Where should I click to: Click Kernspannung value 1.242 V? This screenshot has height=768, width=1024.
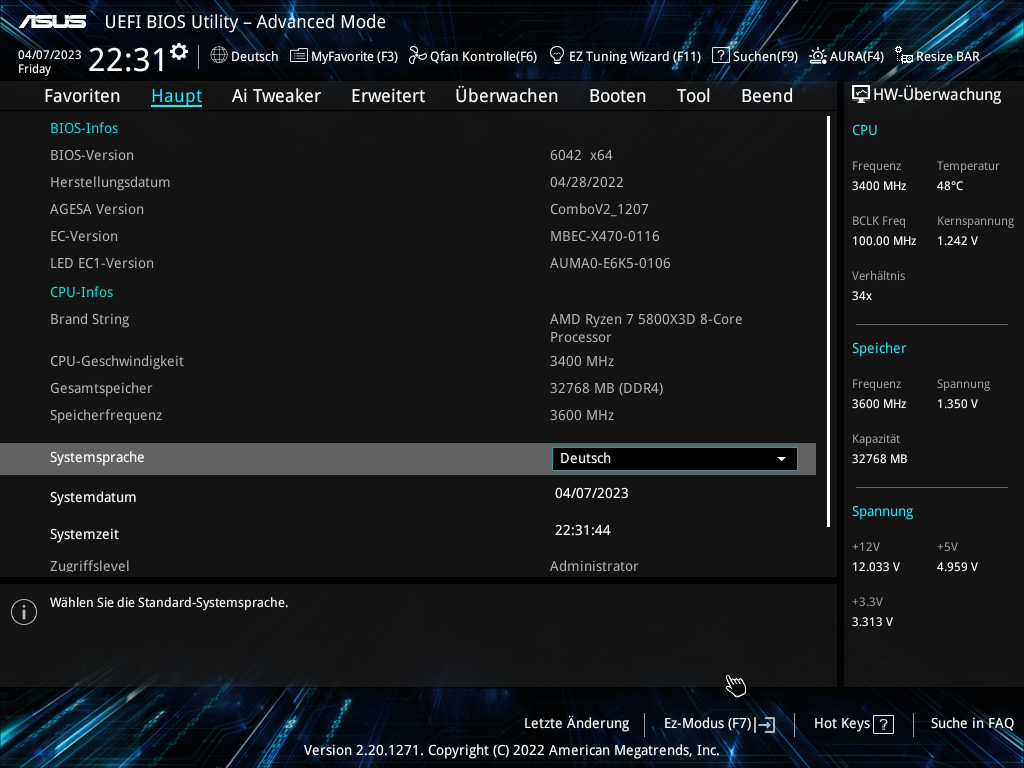coord(957,241)
